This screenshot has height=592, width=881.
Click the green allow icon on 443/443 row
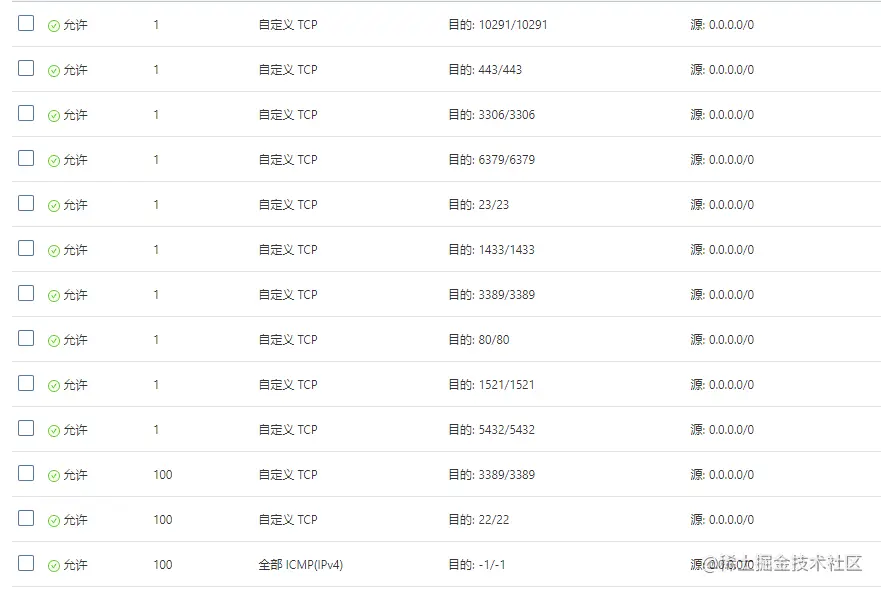pos(54,71)
